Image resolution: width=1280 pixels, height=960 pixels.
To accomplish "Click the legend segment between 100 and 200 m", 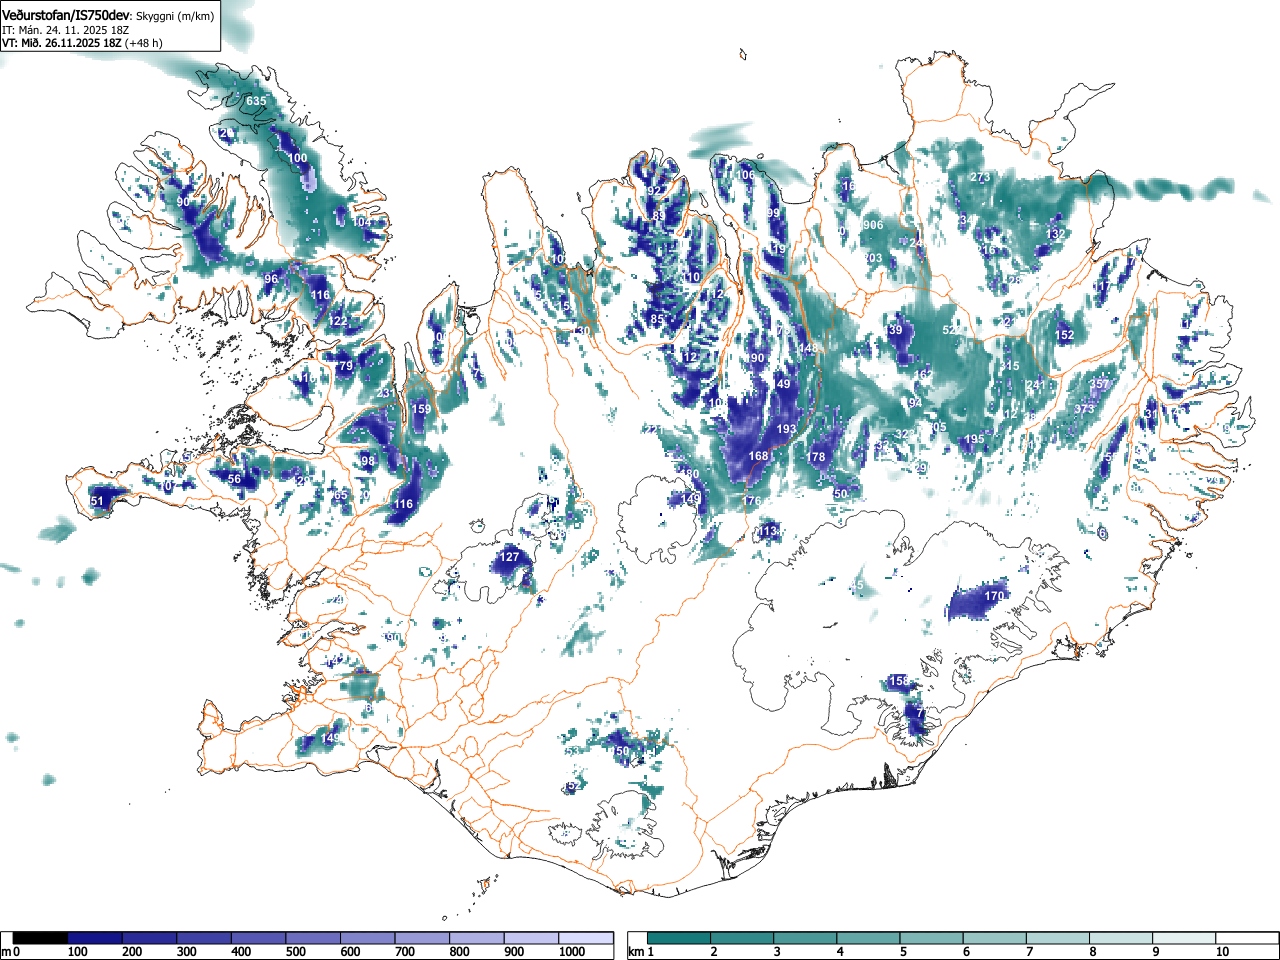I will [95, 938].
